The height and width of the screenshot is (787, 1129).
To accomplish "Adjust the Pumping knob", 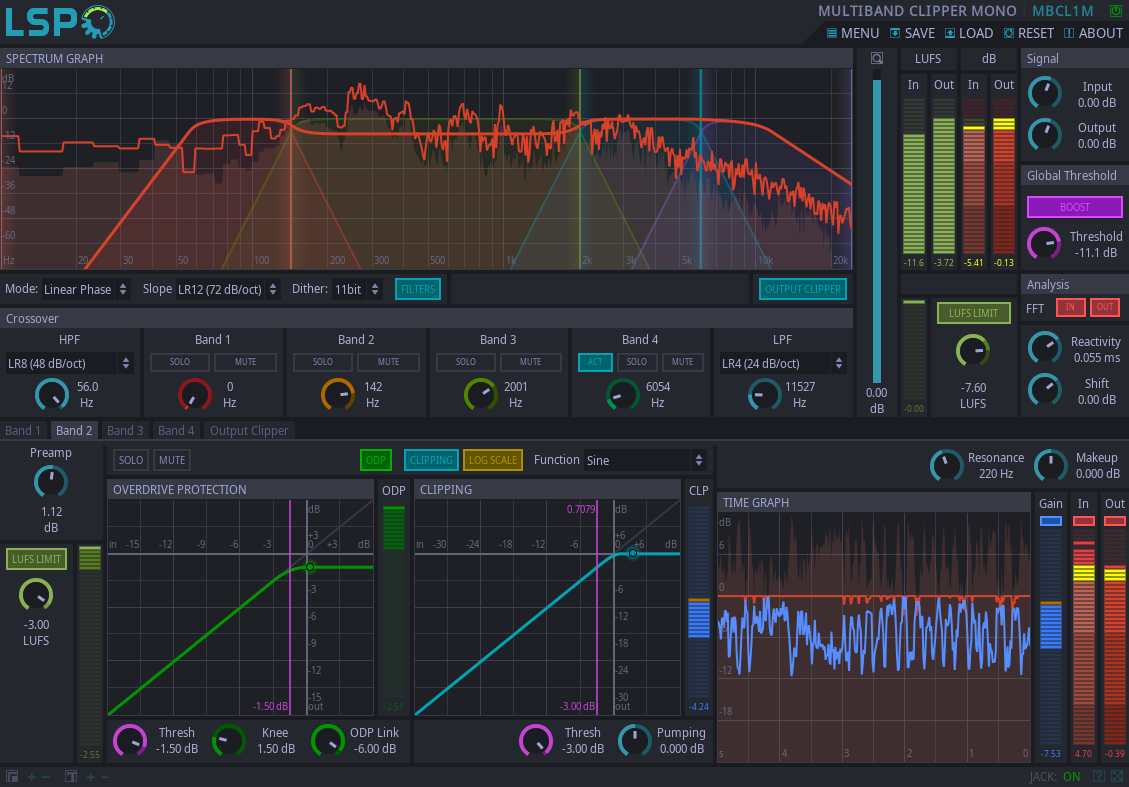I will pyautogui.click(x=634, y=740).
